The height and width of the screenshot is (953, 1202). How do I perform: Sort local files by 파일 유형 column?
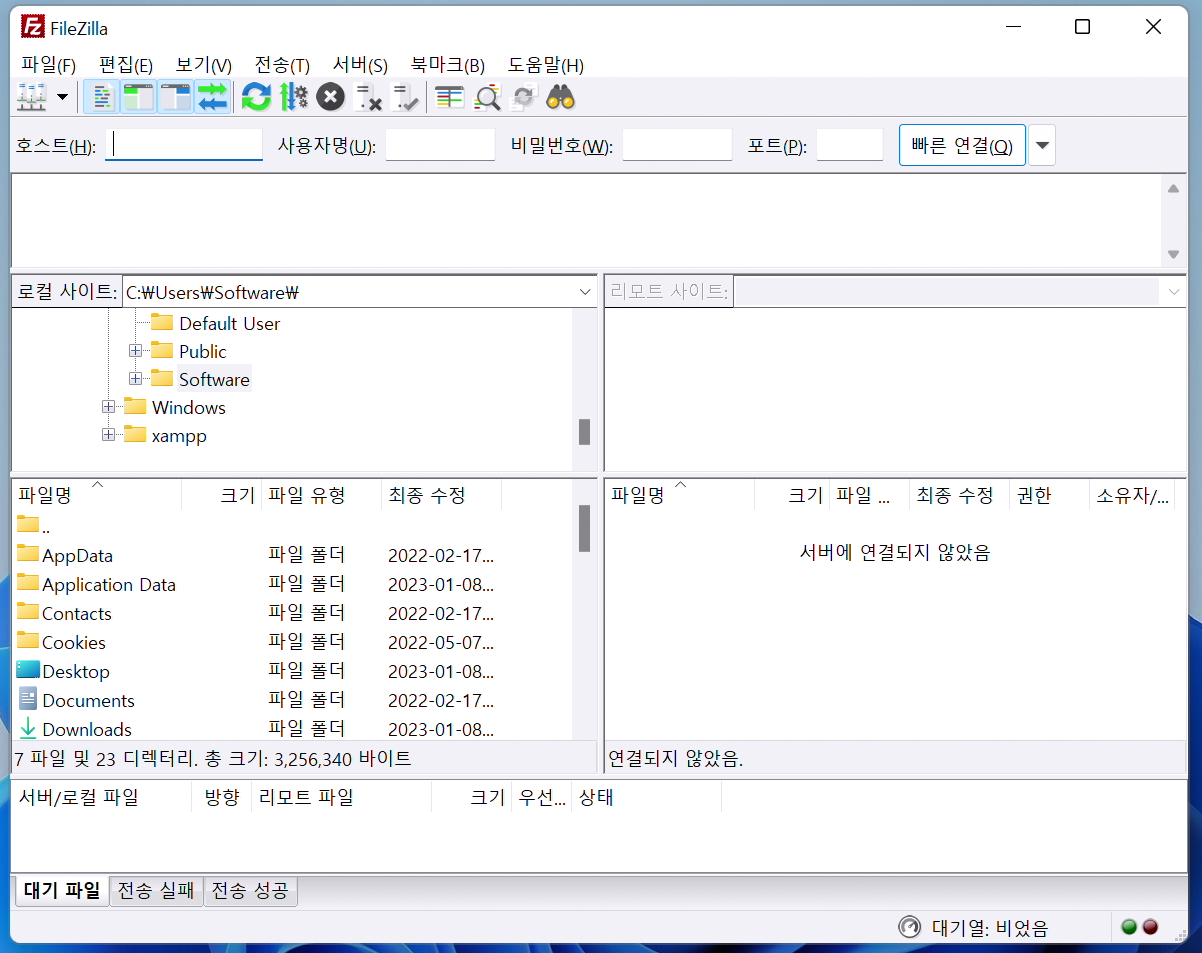click(321, 495)
